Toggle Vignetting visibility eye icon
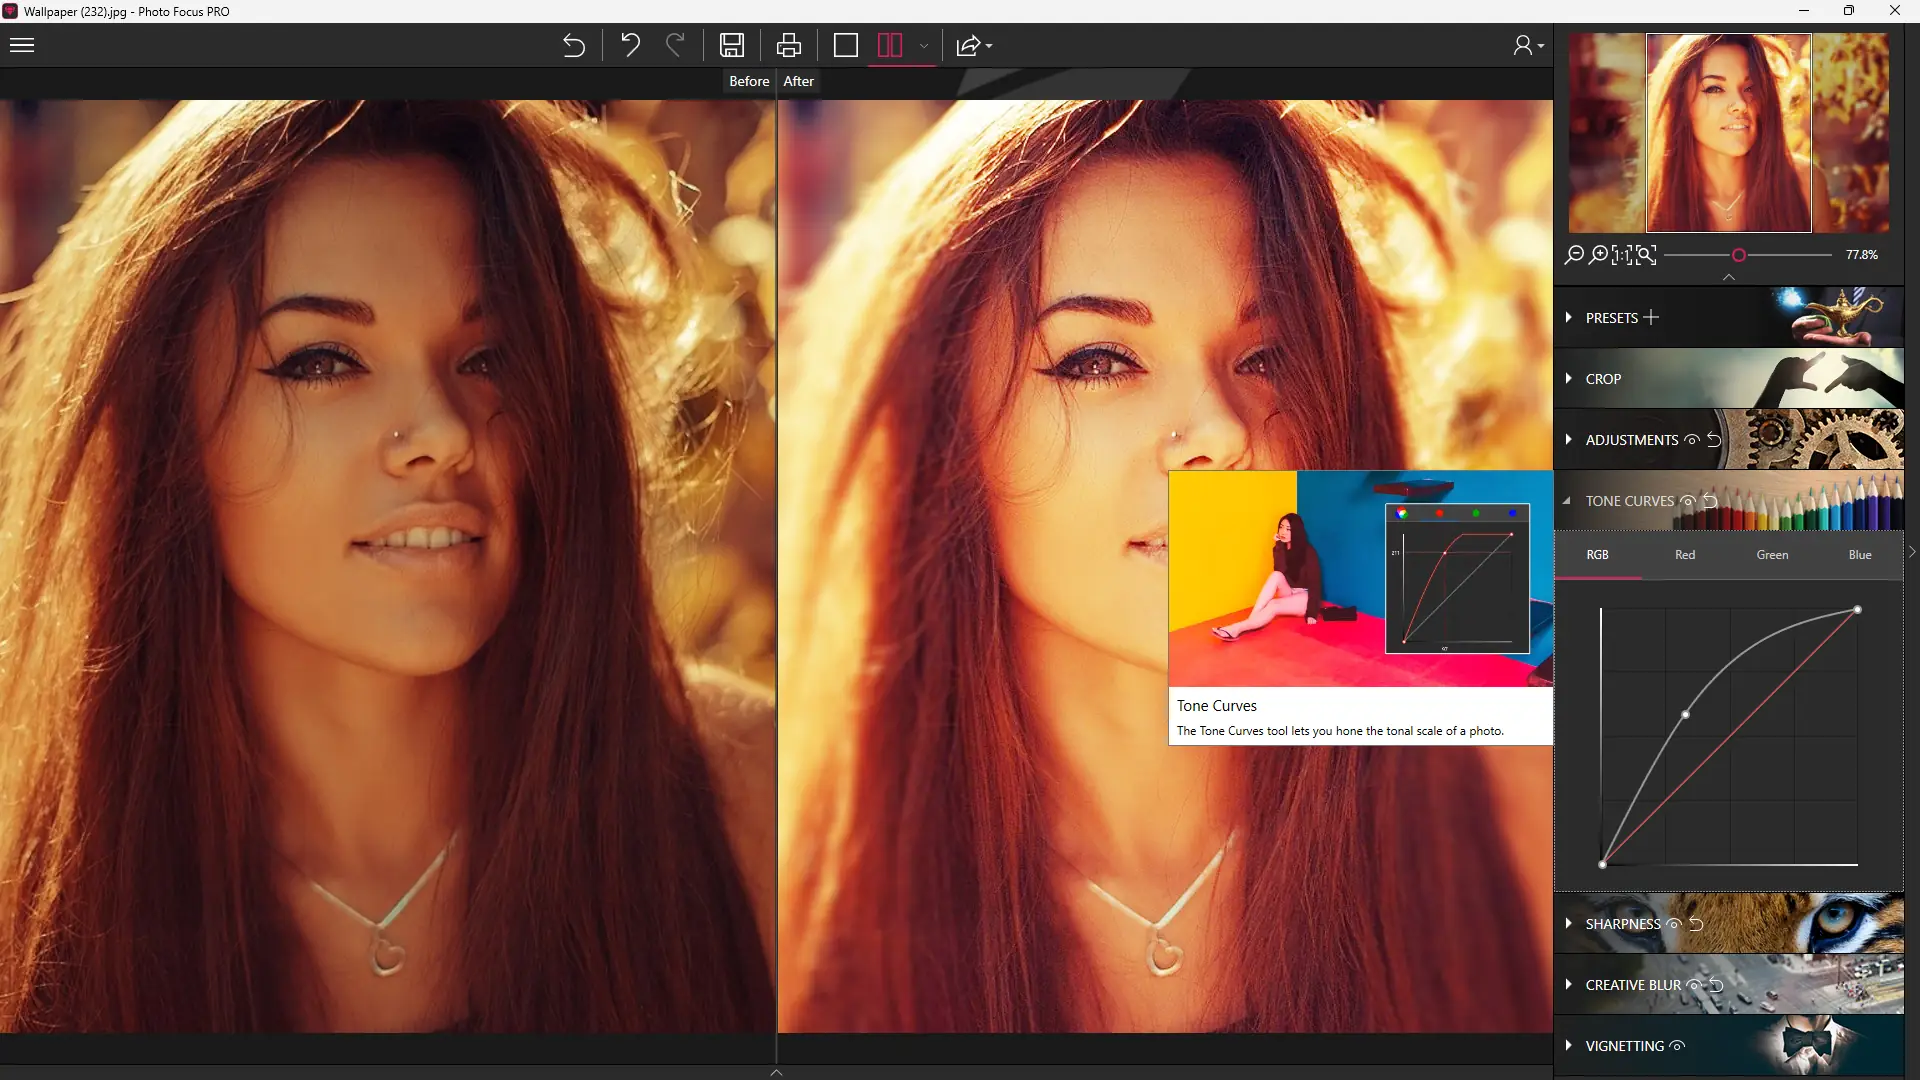The height and width of the screenshot is (1080, 1920). tap(1677, 1046)
